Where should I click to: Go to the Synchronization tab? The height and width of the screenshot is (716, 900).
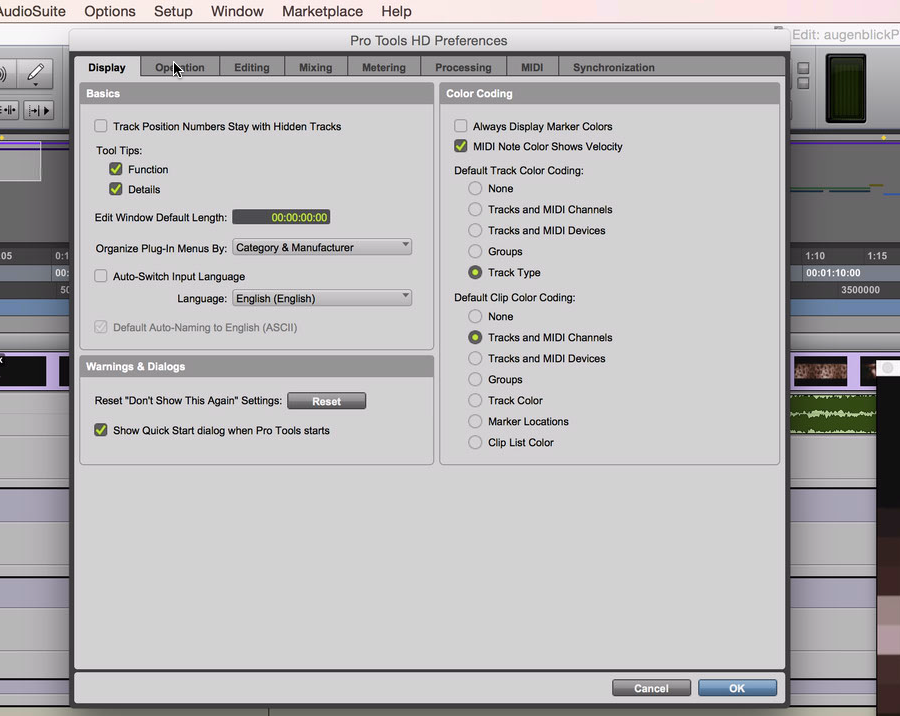click(614, 68)
